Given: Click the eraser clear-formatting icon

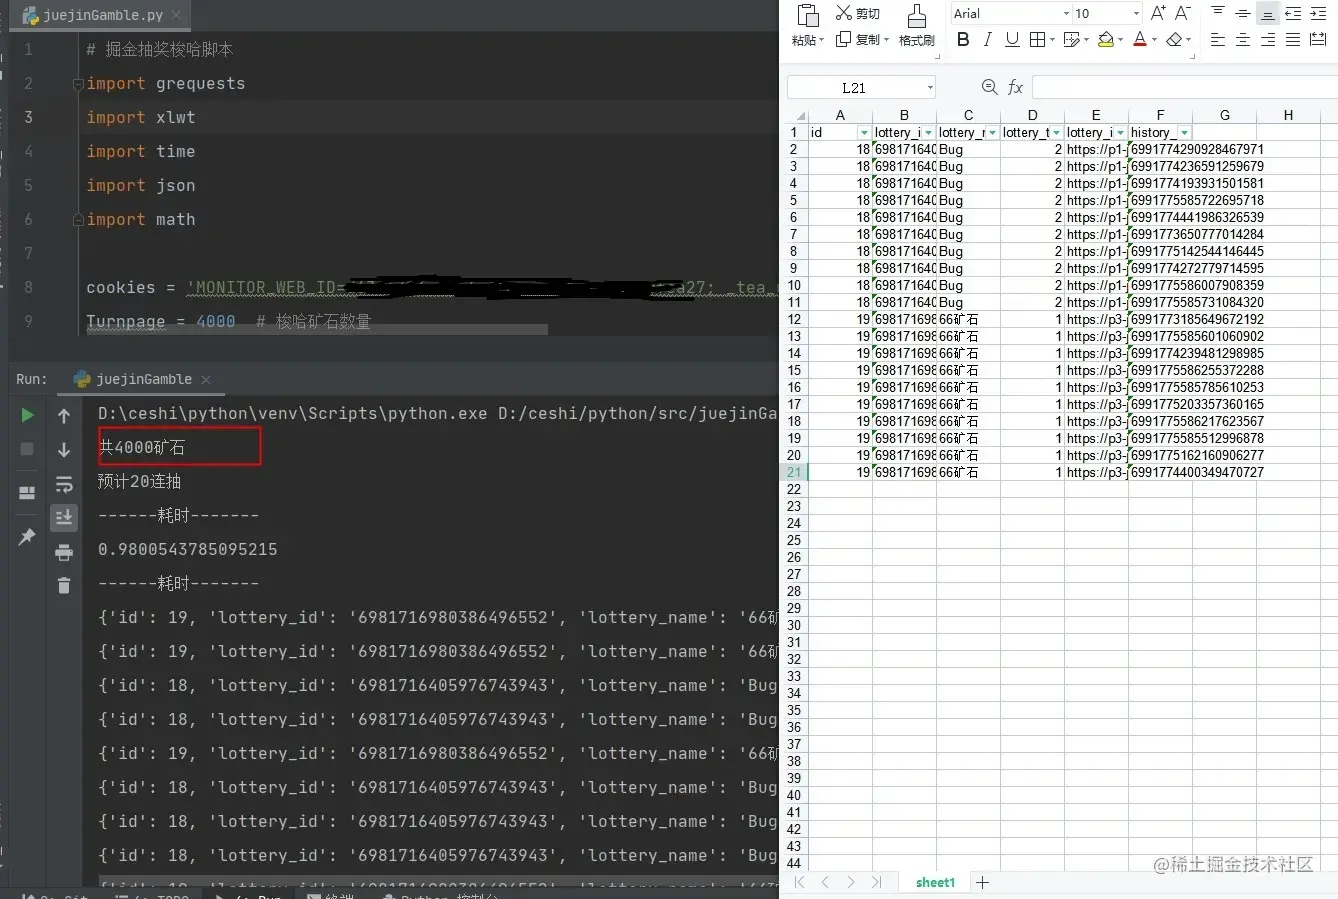Looking at the screenshot, I should (x=1174, y=39).
